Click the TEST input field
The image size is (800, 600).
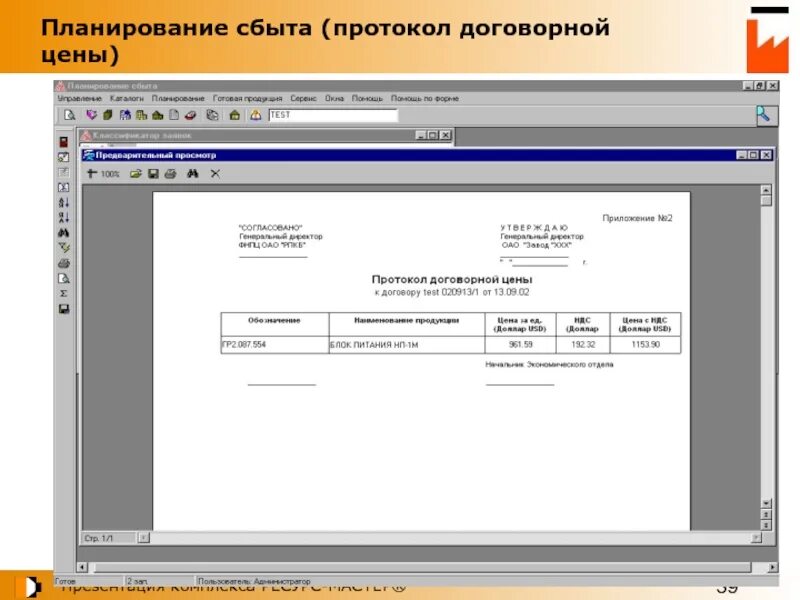click(x=333, y=115)
